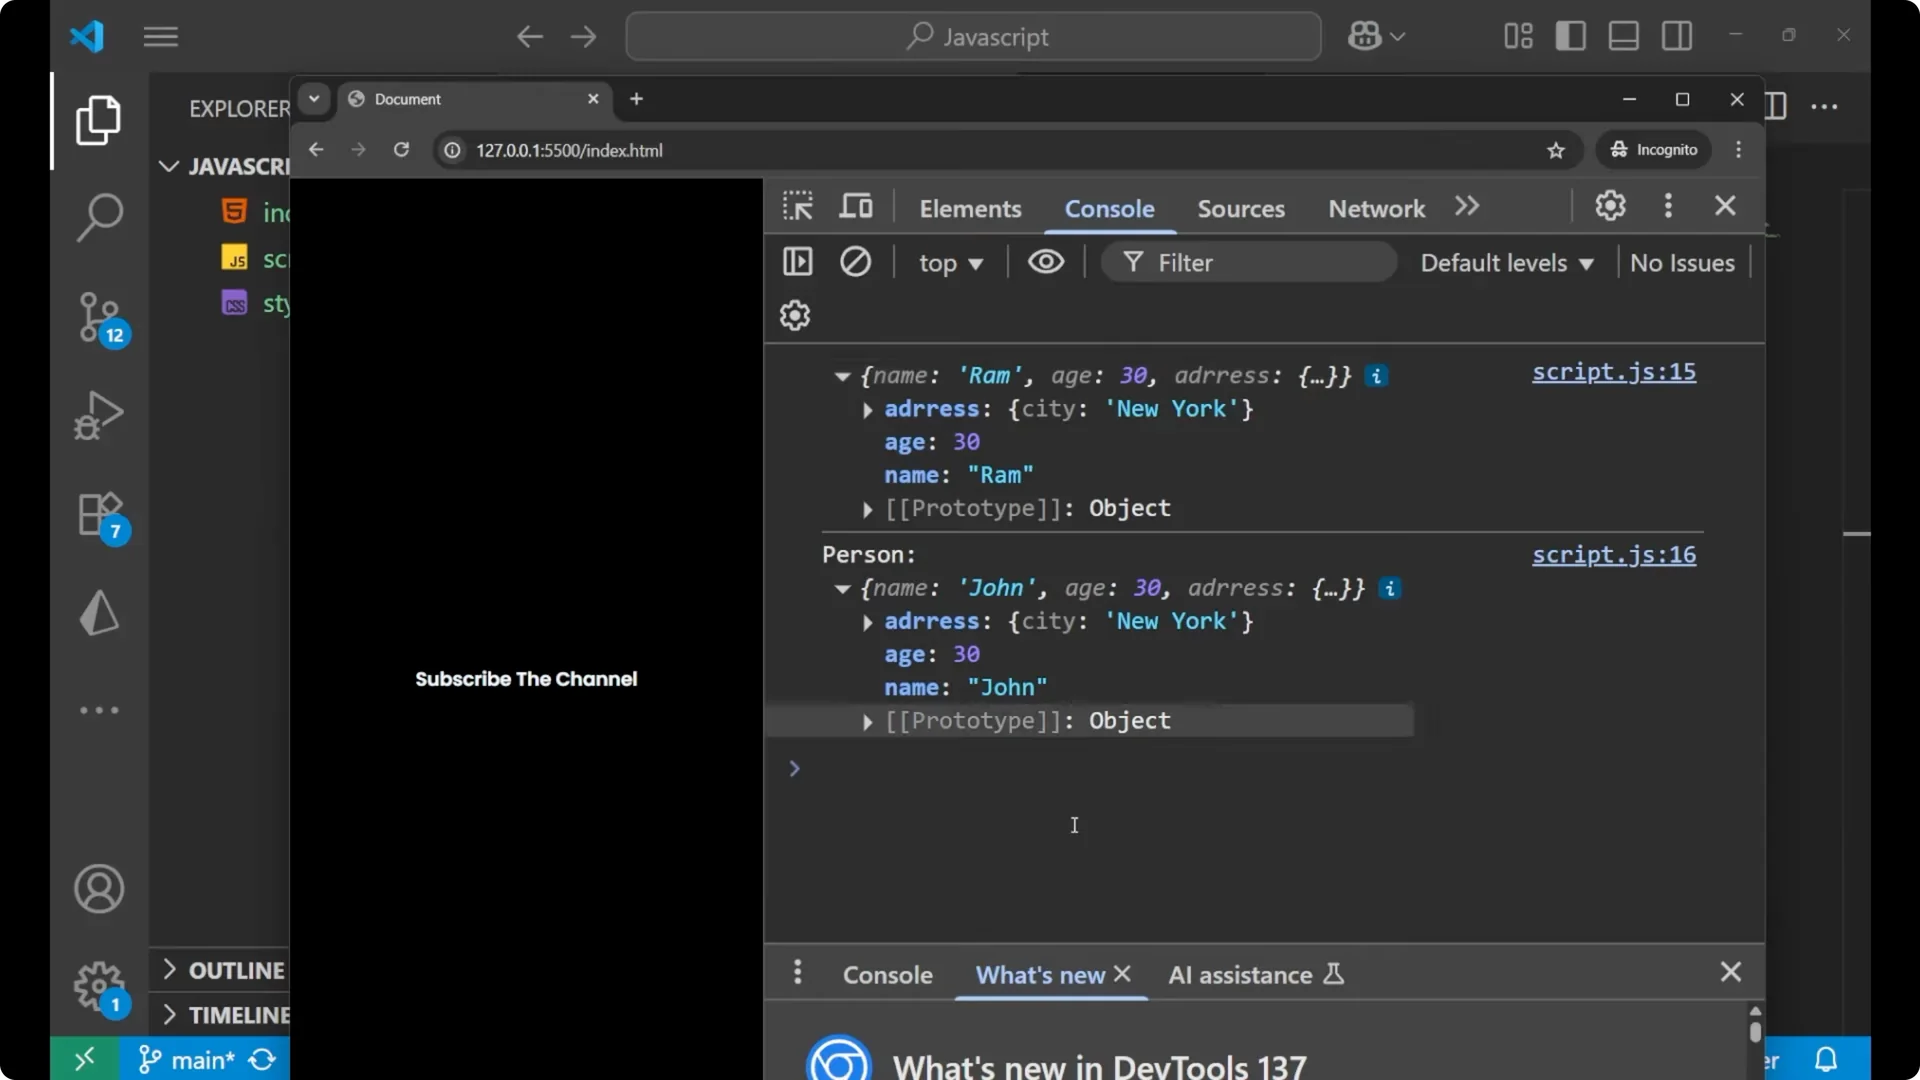1920x1080 pixels.
Task: Open Source Control in VS Code sidebar
Action: 99,316
